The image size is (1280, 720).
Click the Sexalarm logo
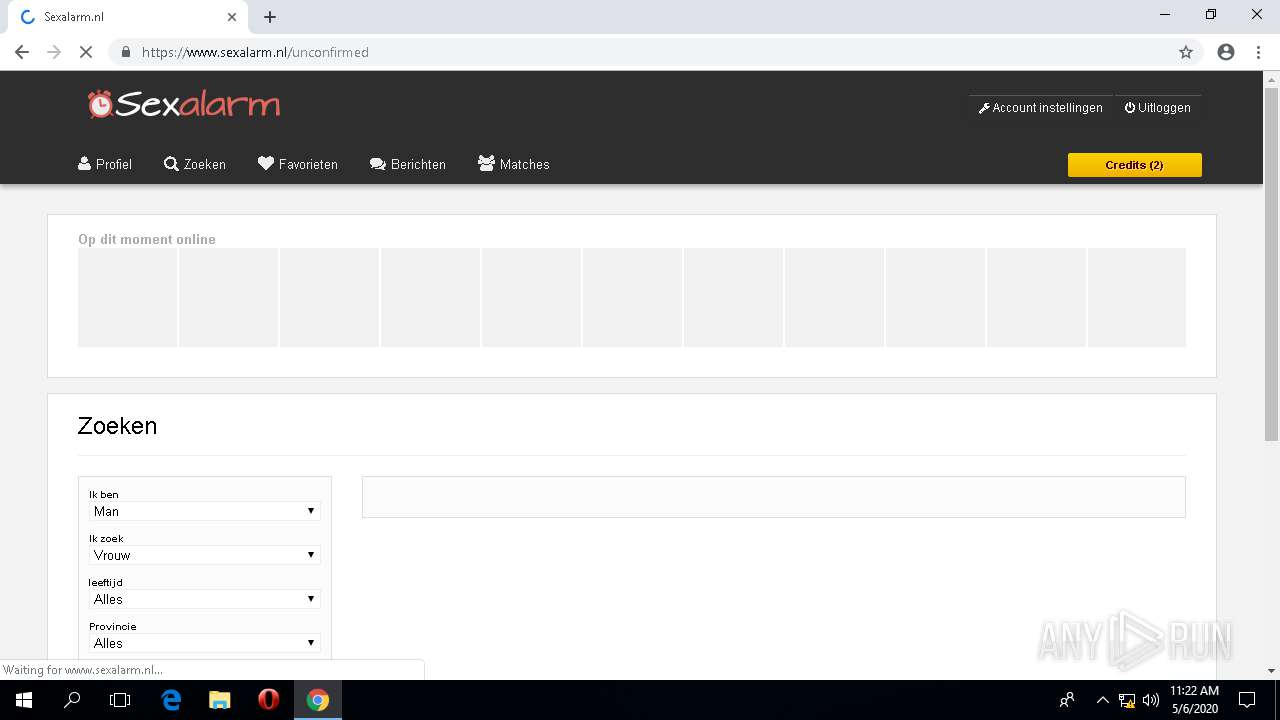point(184,104)
